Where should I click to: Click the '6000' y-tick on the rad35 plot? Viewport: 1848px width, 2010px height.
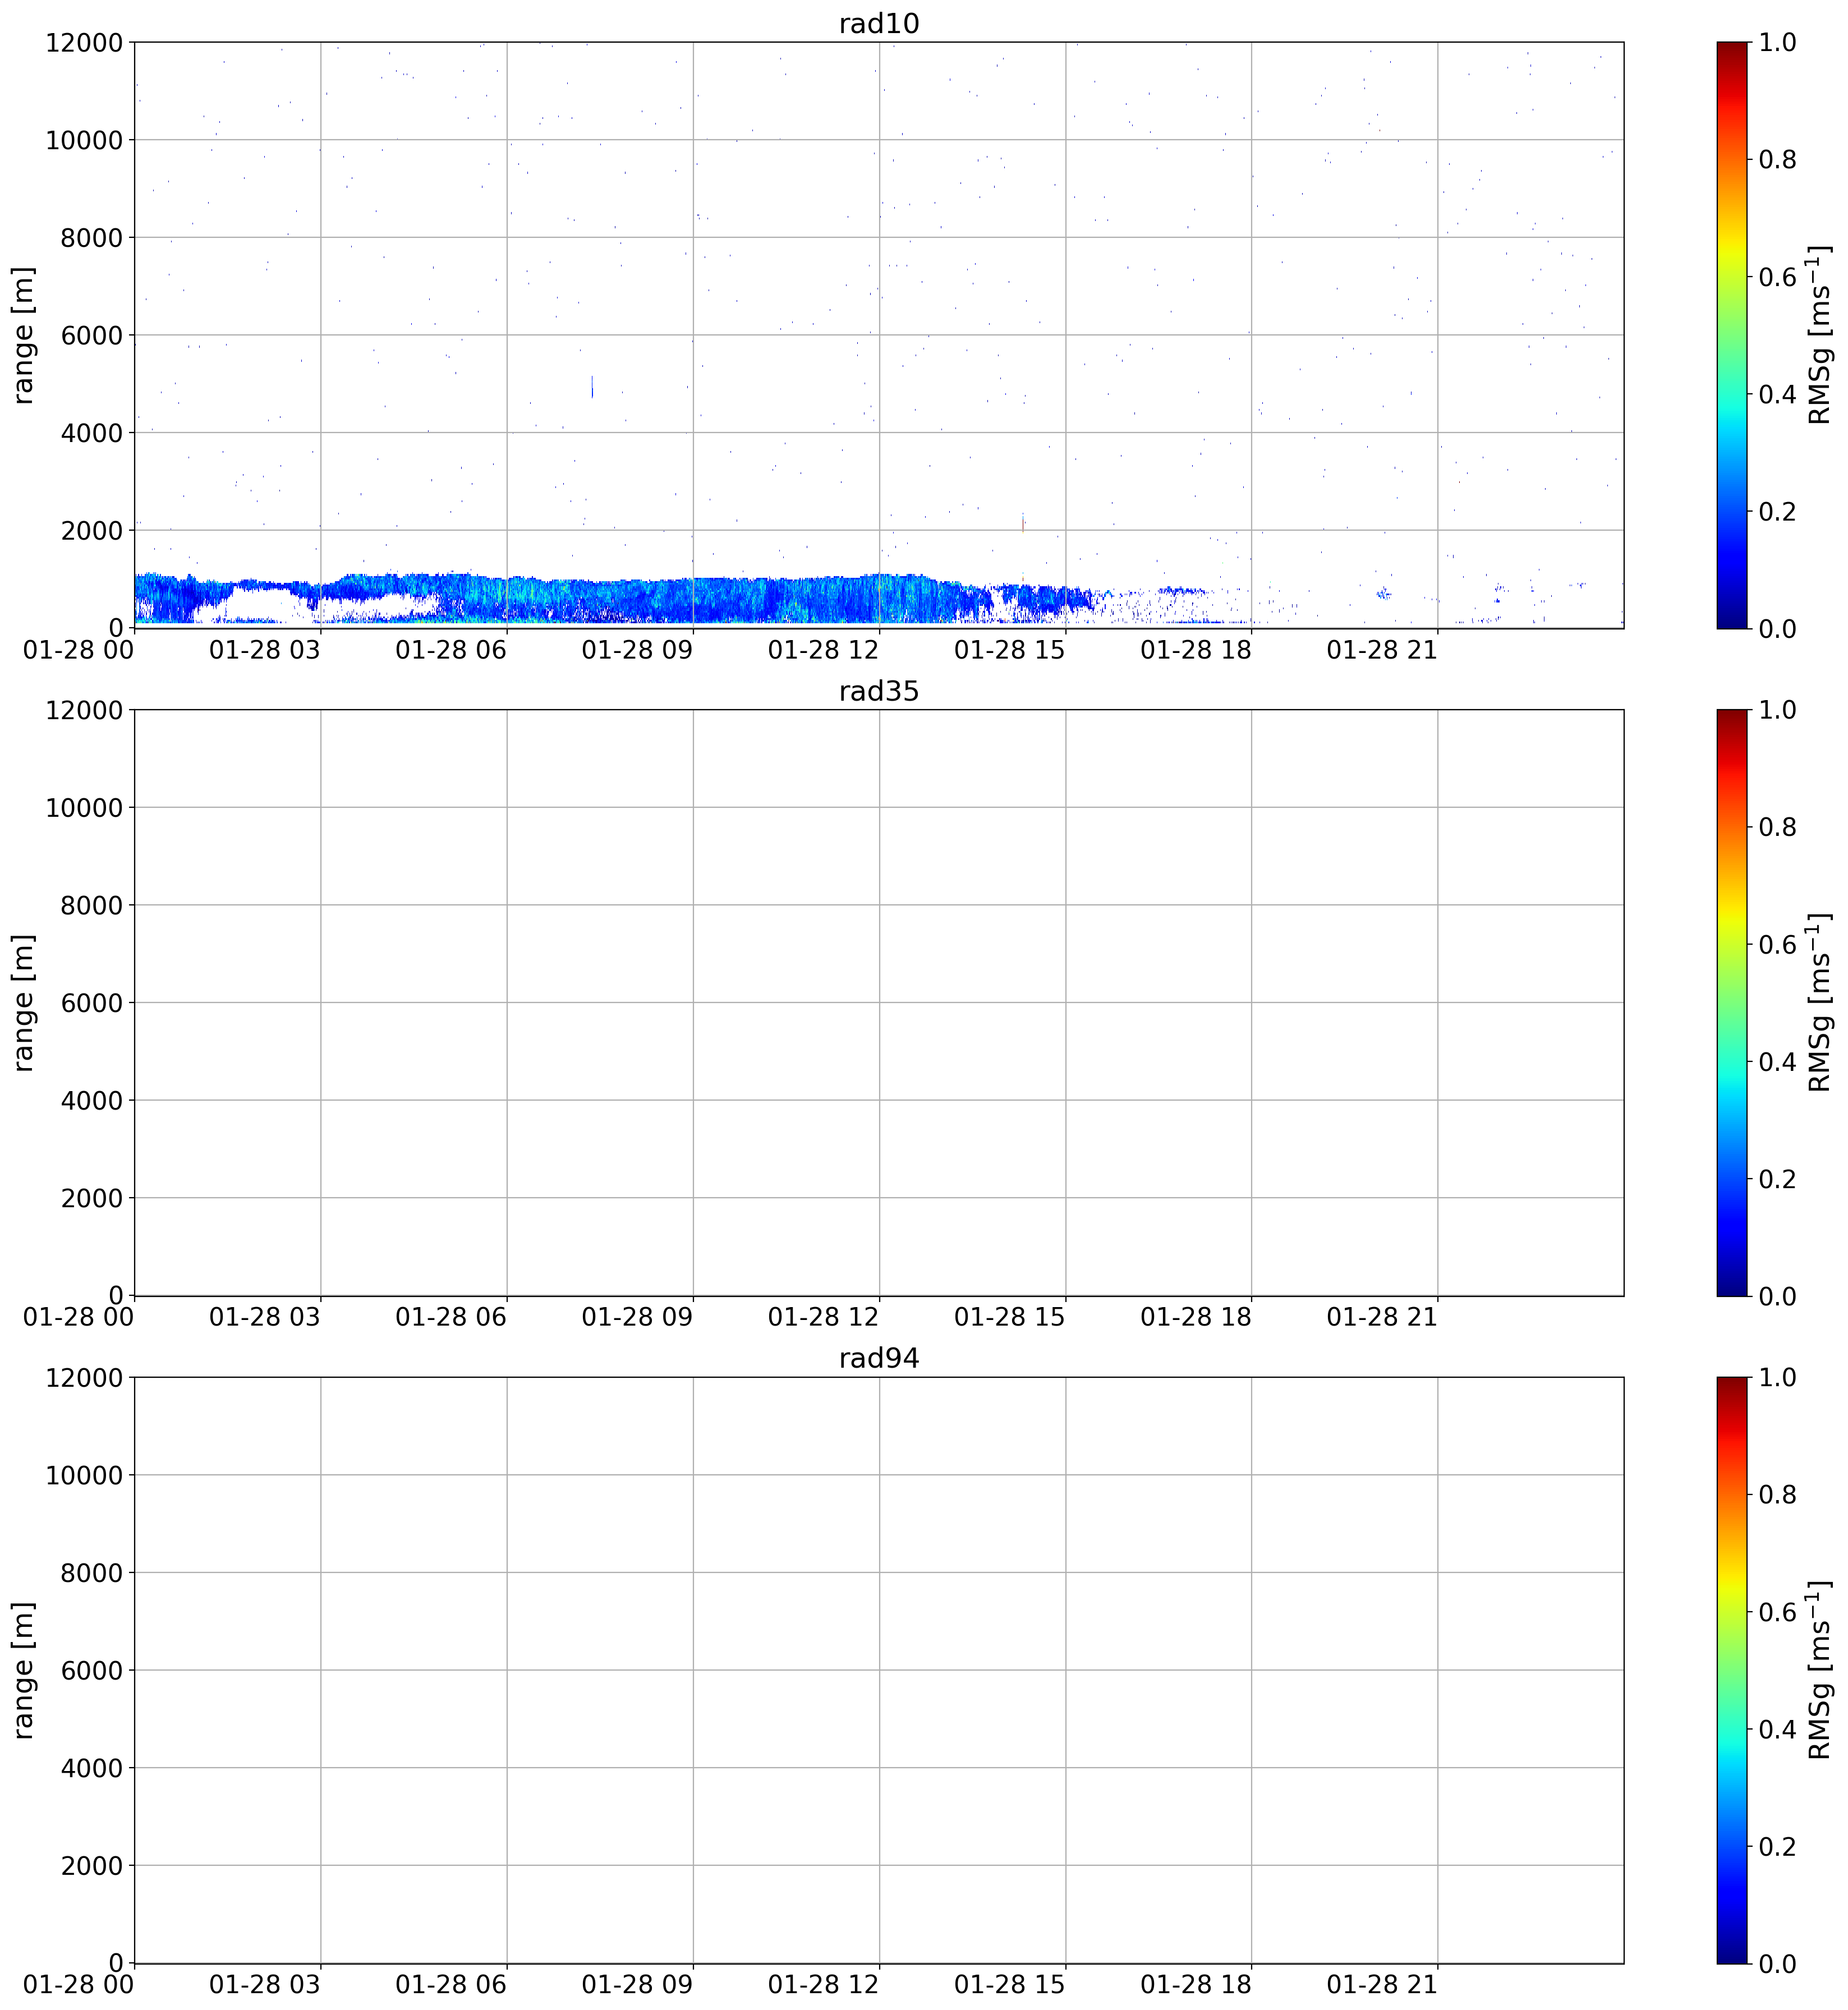91,1002
